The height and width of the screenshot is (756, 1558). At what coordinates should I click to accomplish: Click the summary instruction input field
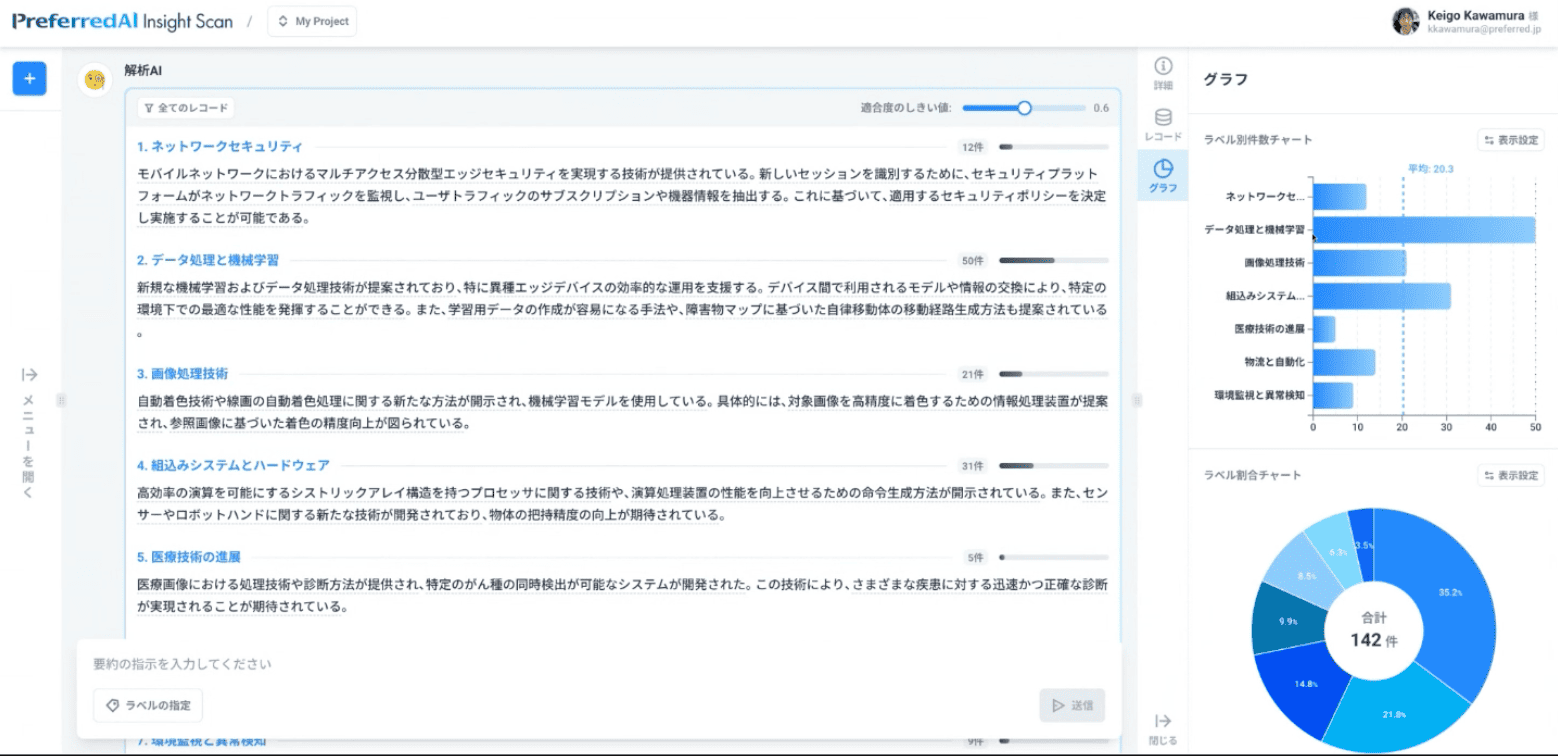598,664
